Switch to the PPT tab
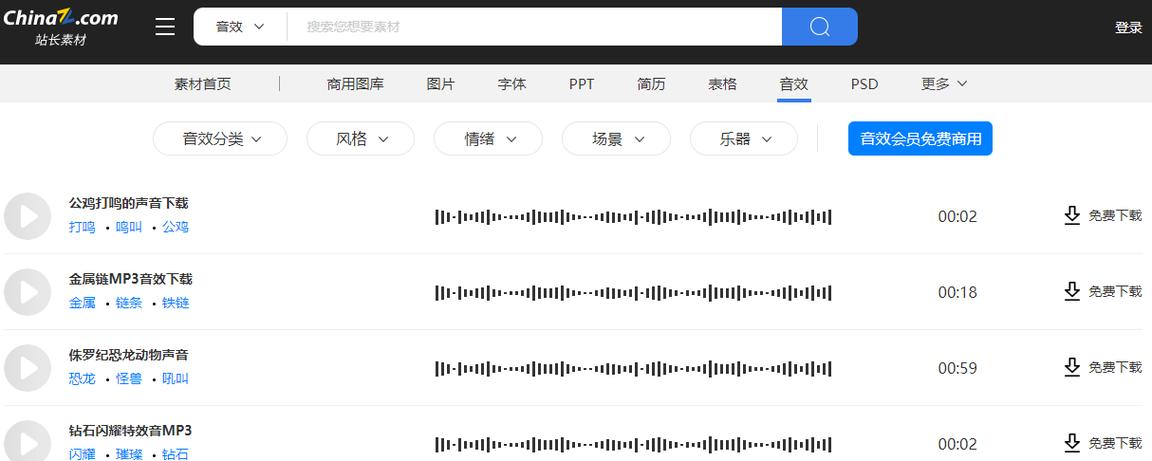Viewport: 1152px width, 461px height. (581, 84)
